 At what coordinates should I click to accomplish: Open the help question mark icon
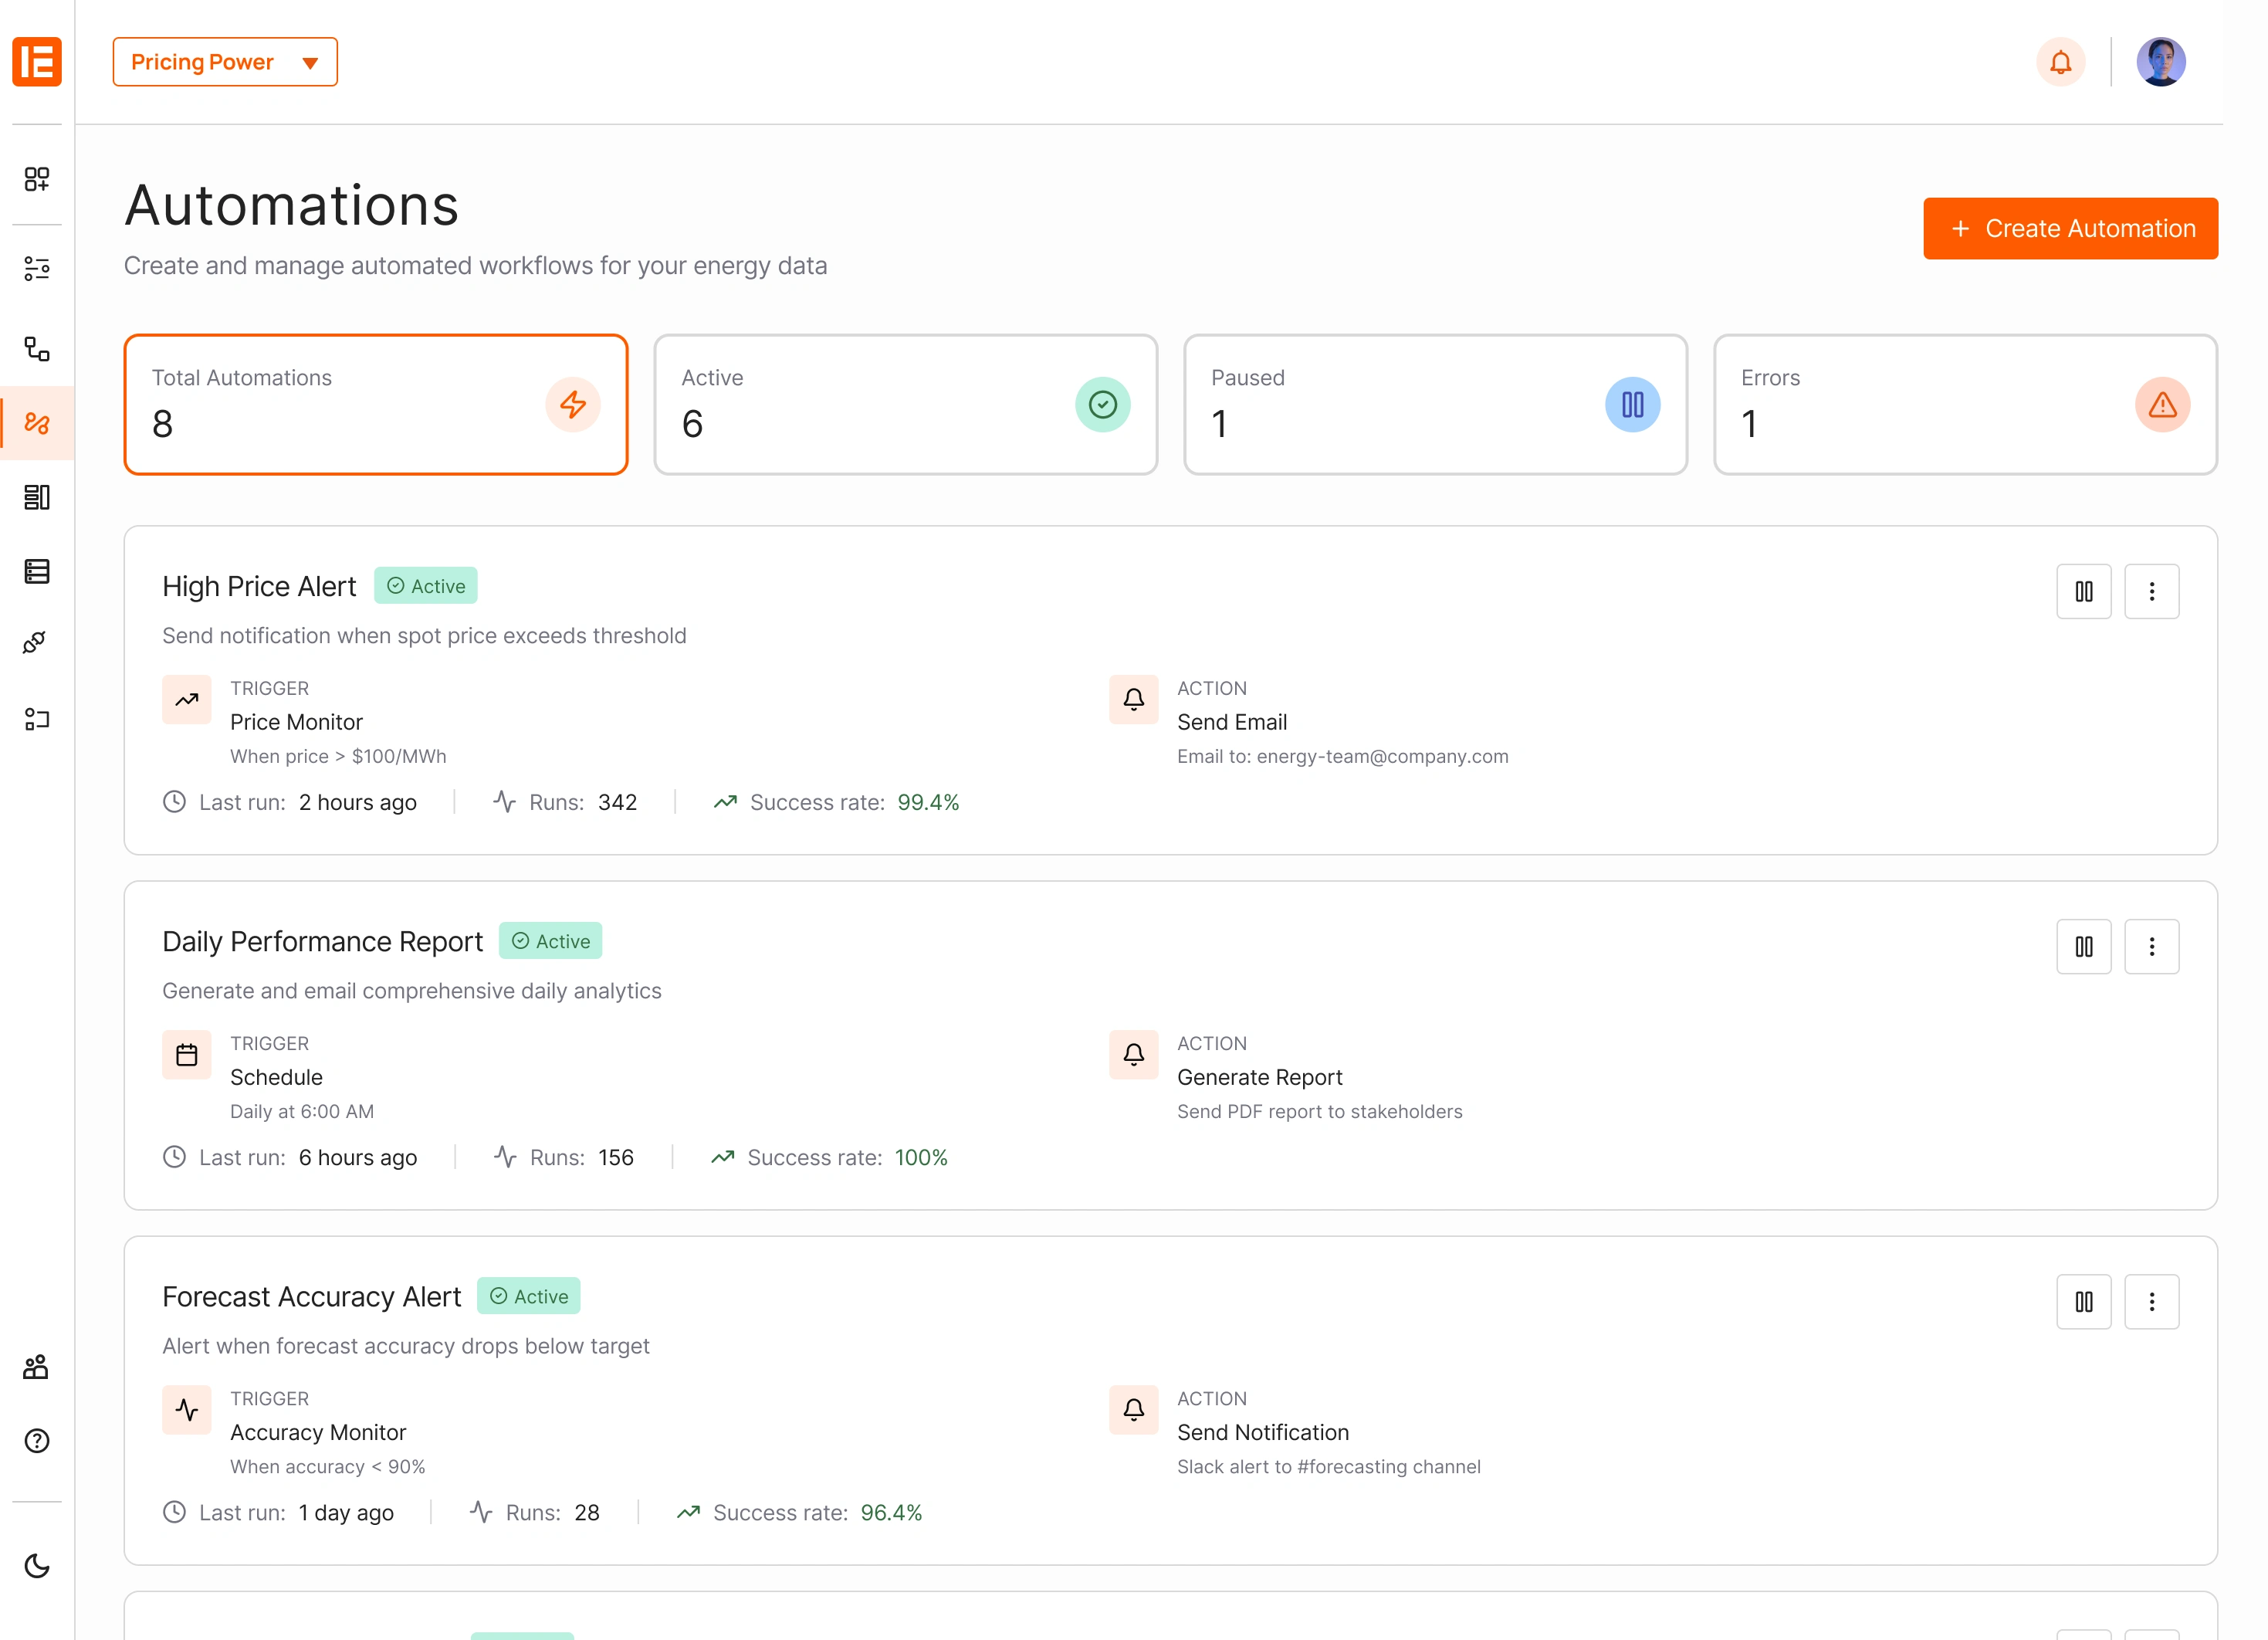point(37,1441)
